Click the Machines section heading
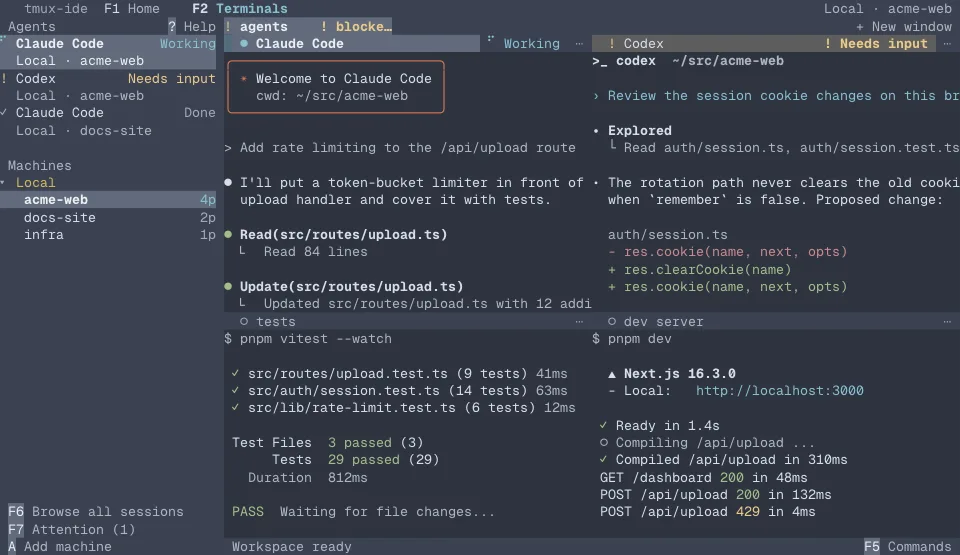This screenshot has height=555, width=960. (x=39, y=165)
